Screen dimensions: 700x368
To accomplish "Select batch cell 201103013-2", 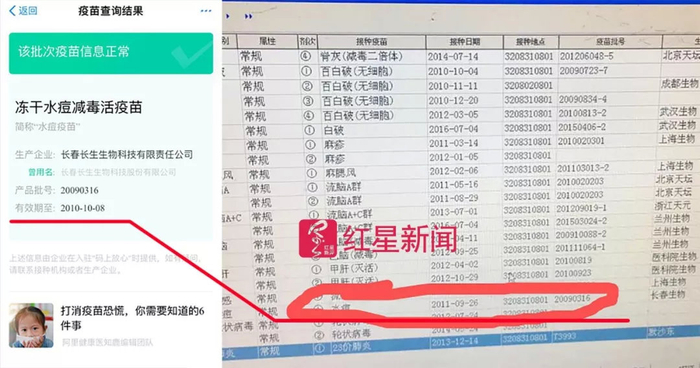I will [583, 168].
